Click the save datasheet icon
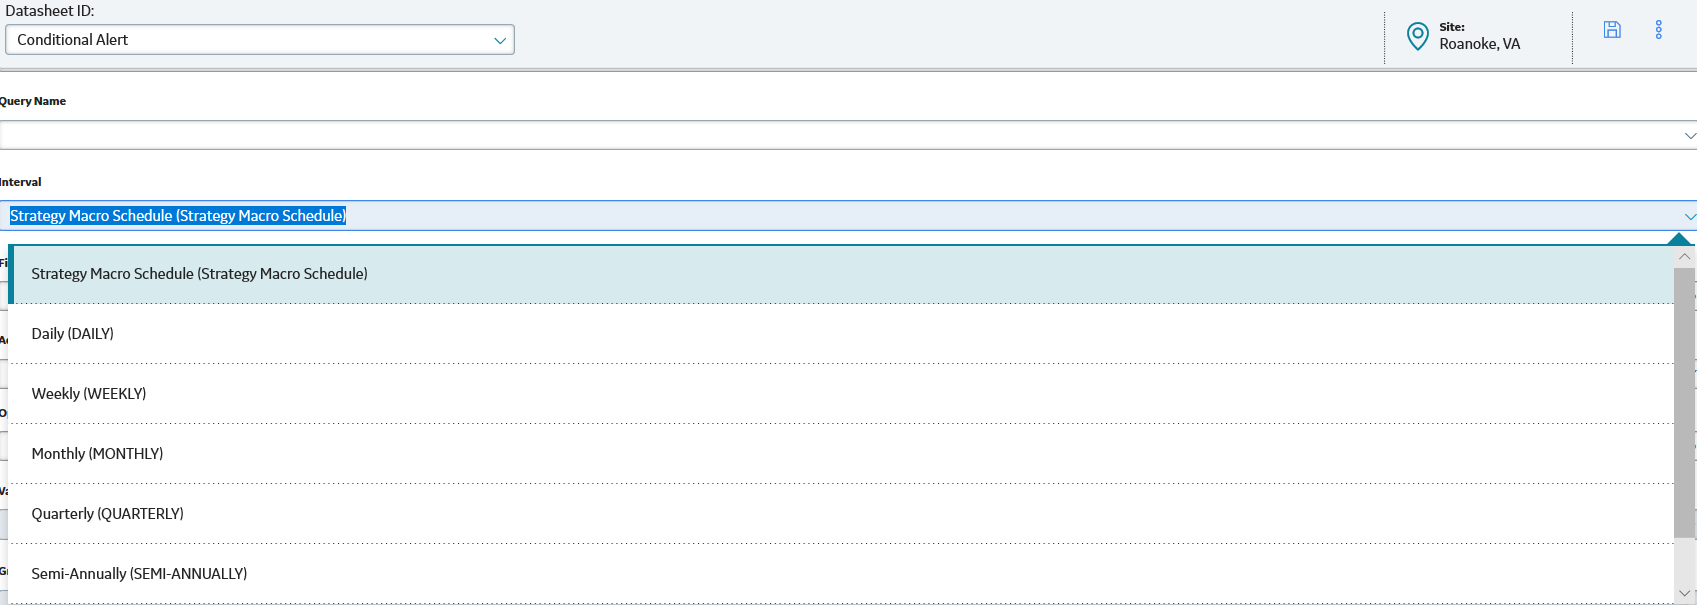Image resolution: width=1697 pixels, height=605 pixels. pyautogui.click(x=1612, y=30)
